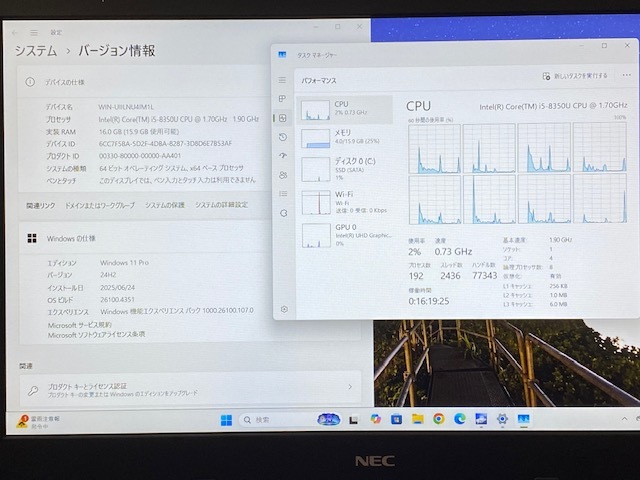
Task: Click the OS build value 26100.4351
Action: [118, 300]
